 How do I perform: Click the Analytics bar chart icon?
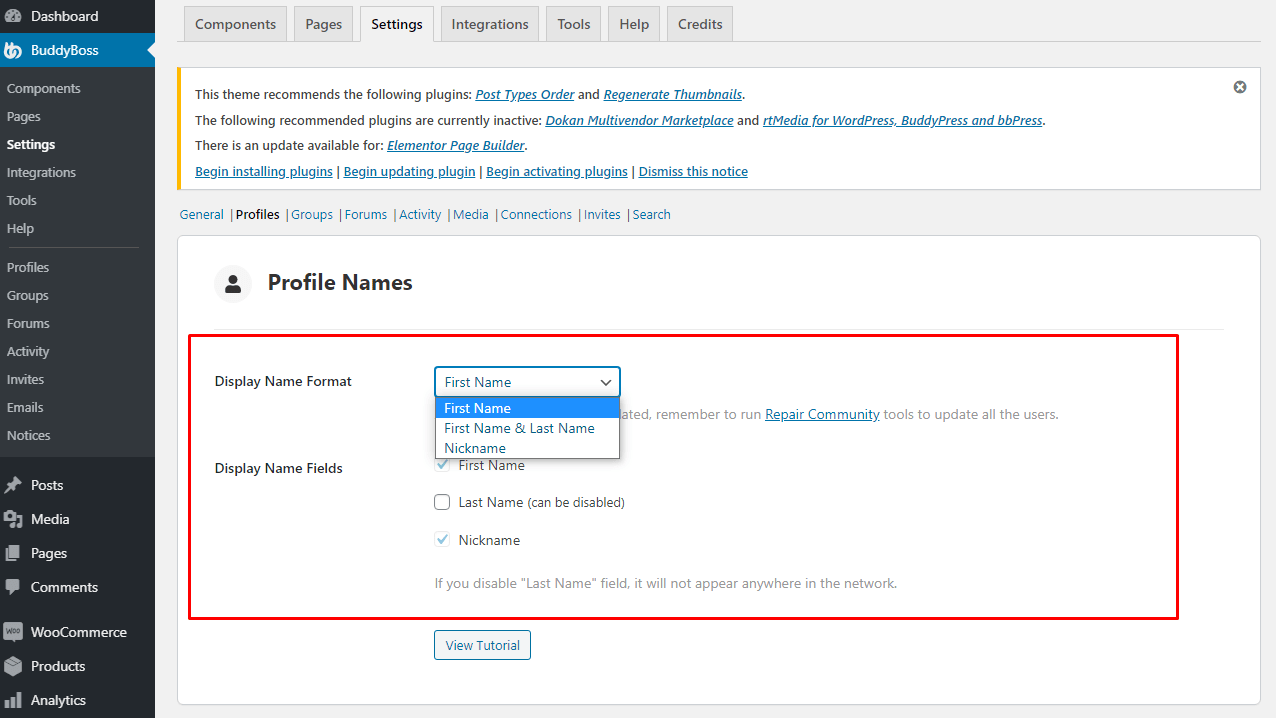[13, 700]
